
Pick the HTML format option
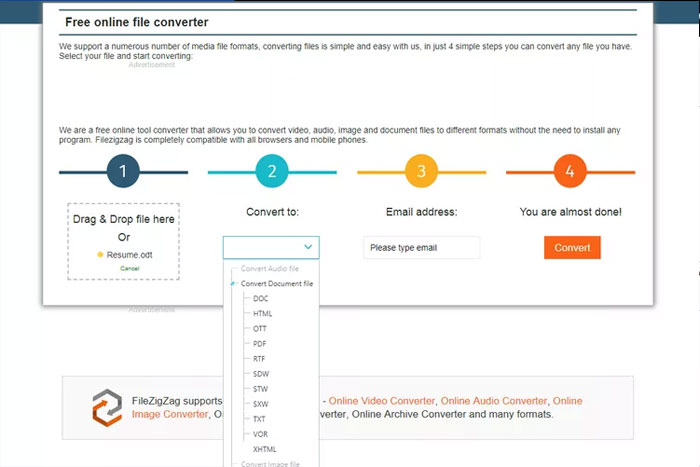[263, 314]
